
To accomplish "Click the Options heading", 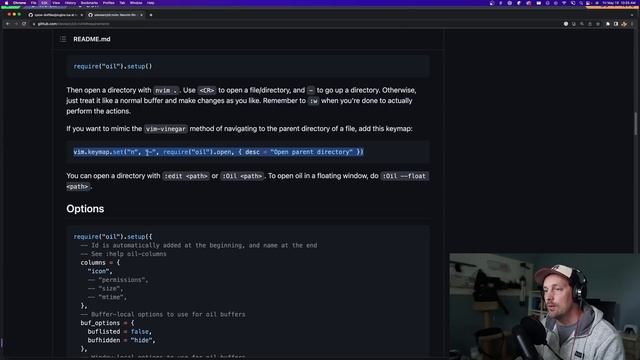I will tap(85, 209).
